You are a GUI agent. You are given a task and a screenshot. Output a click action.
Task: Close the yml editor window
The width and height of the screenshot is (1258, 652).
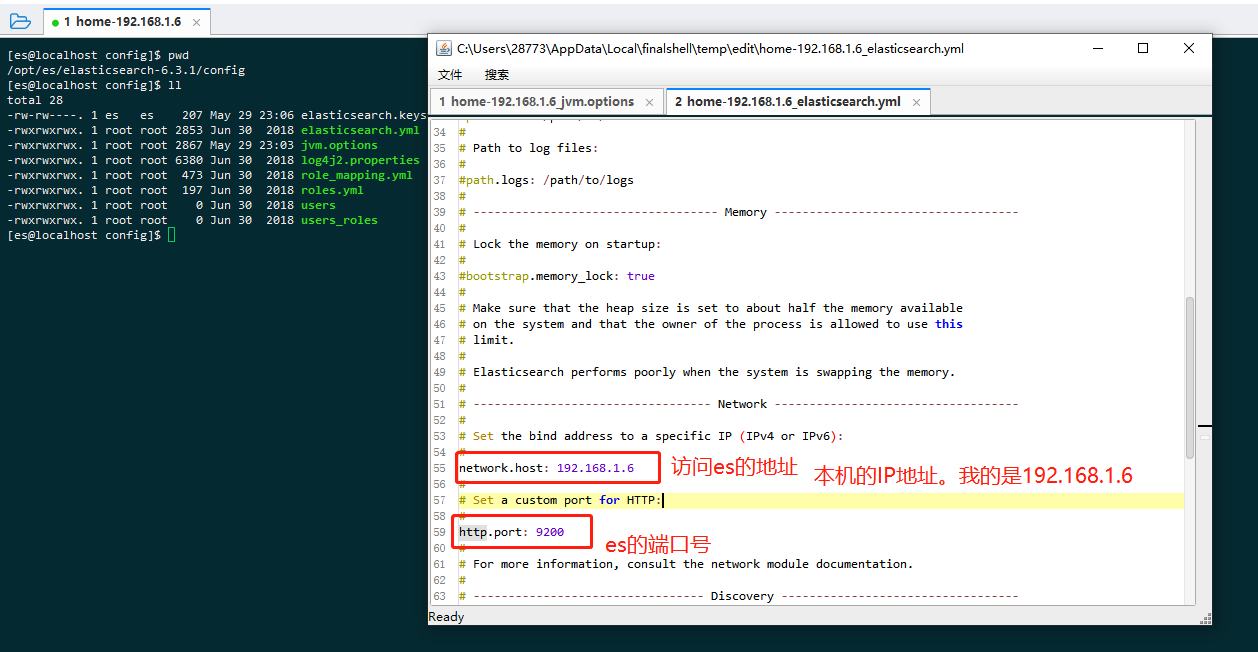(x=1189, y=48)
